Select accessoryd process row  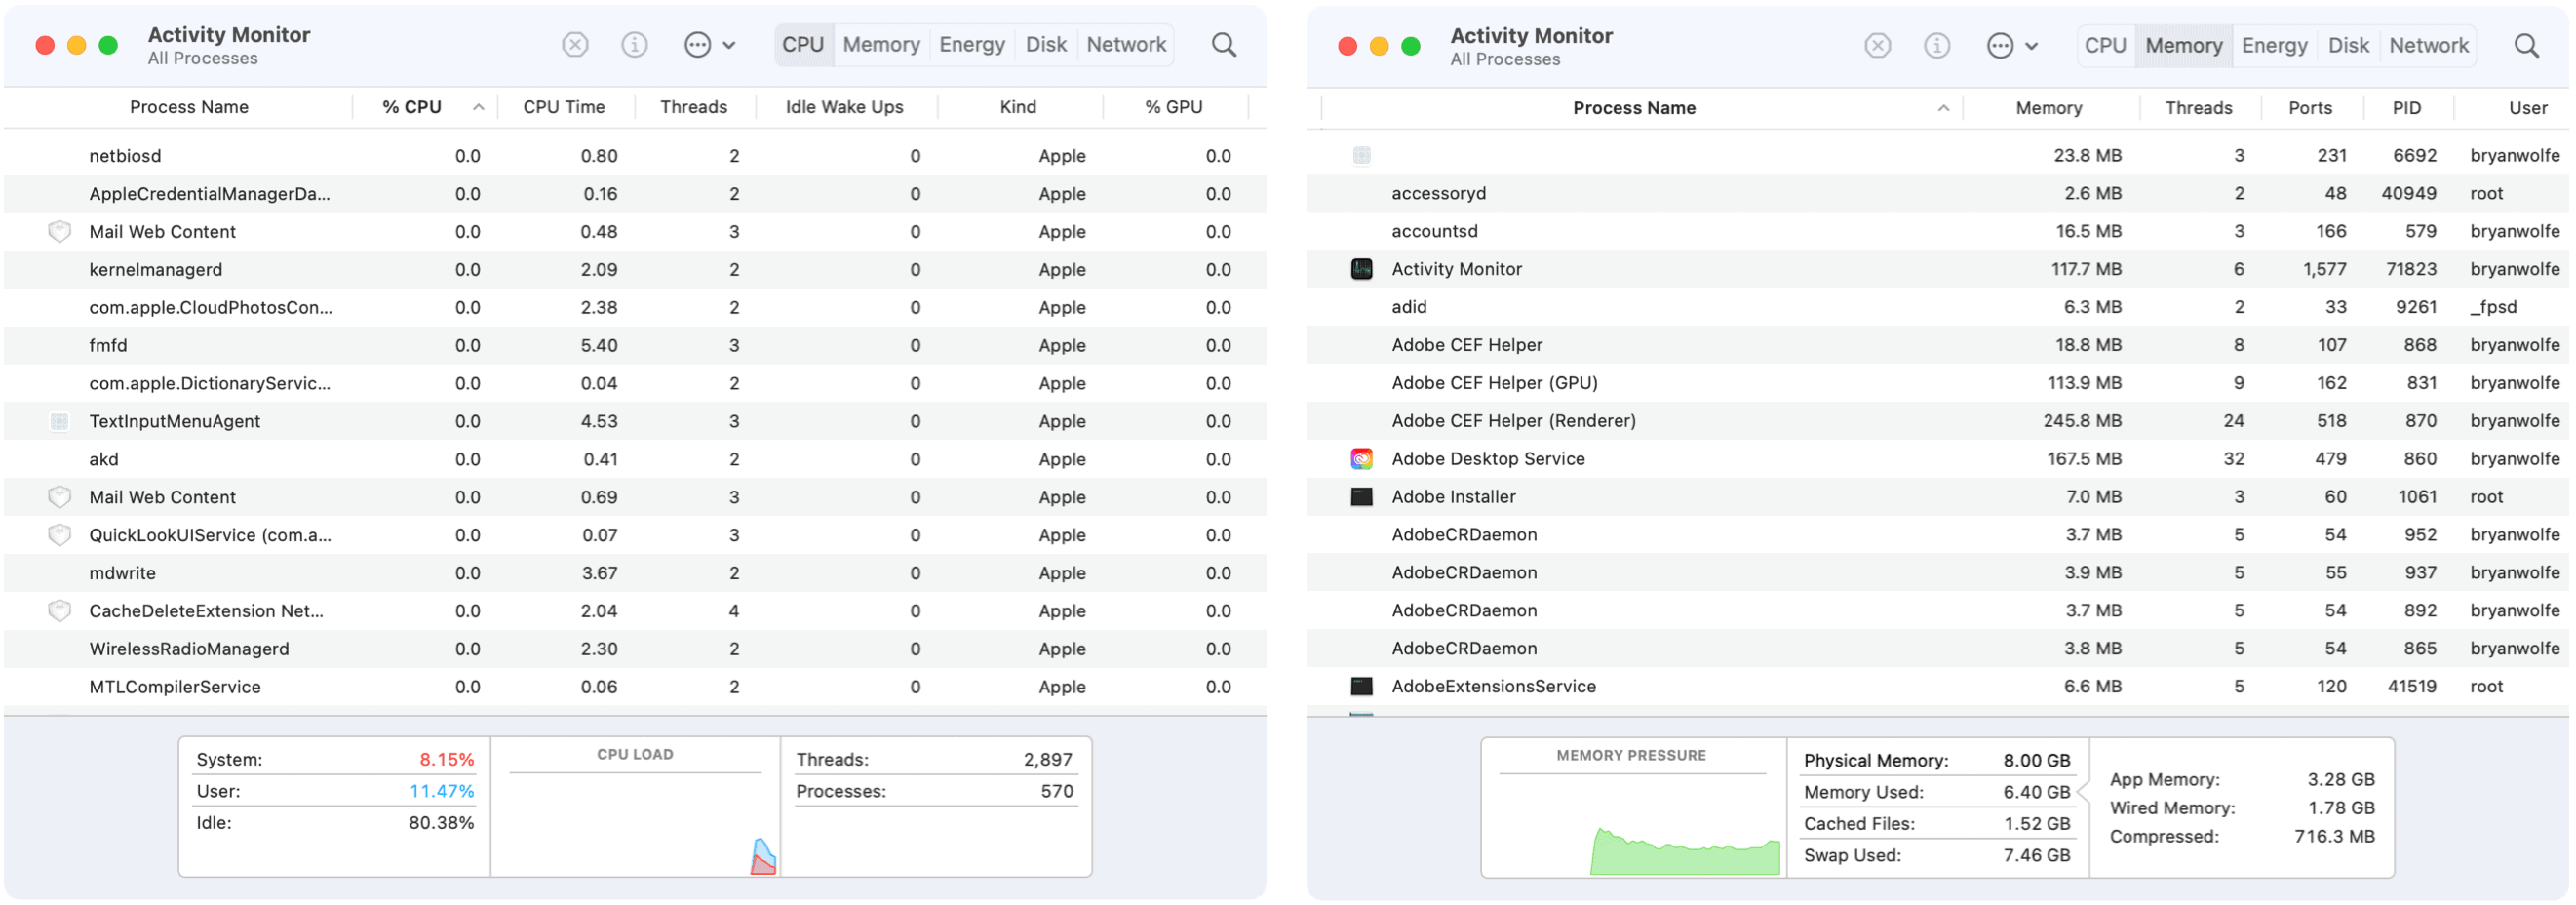tap(1937, 193)
